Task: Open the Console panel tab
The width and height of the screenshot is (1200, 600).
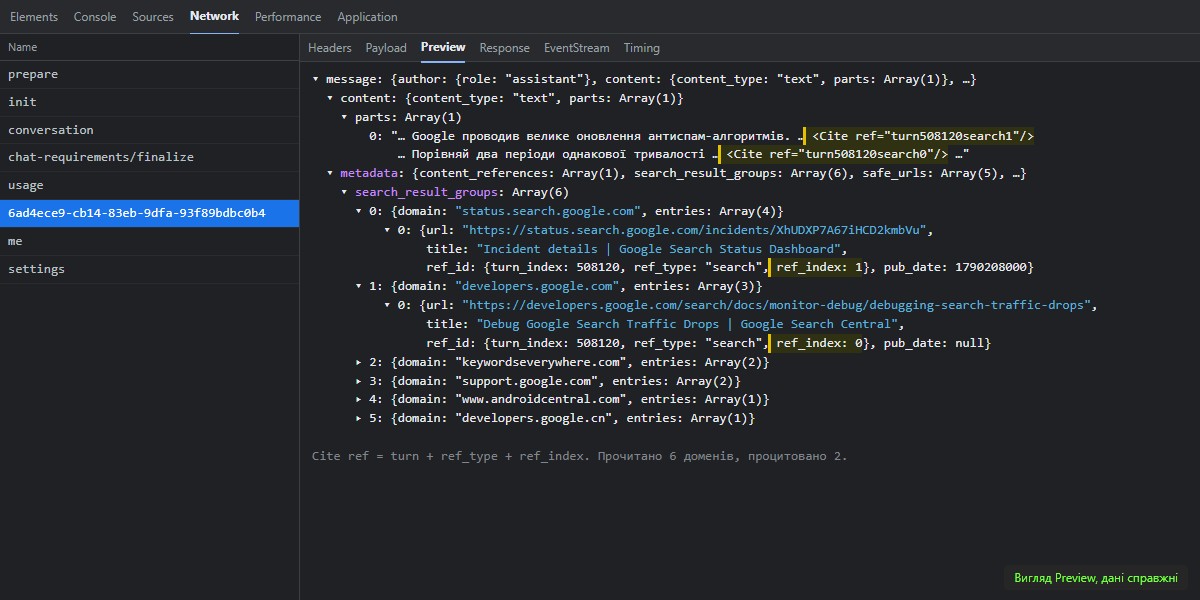Action: [95, 17]
